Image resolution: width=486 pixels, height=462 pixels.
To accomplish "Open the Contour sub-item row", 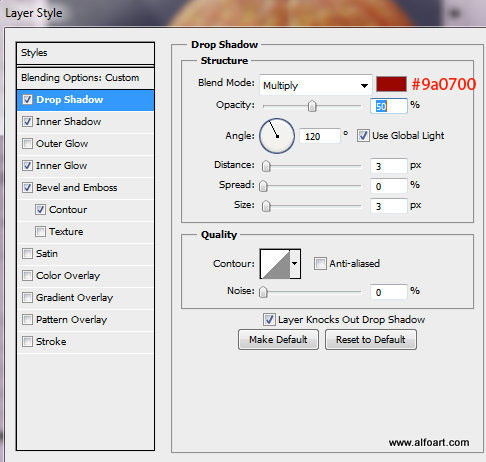I will coord(85,210).
